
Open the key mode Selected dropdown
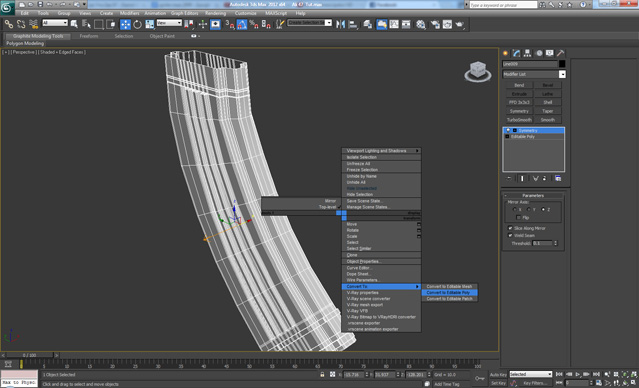[x=531, y=374]
